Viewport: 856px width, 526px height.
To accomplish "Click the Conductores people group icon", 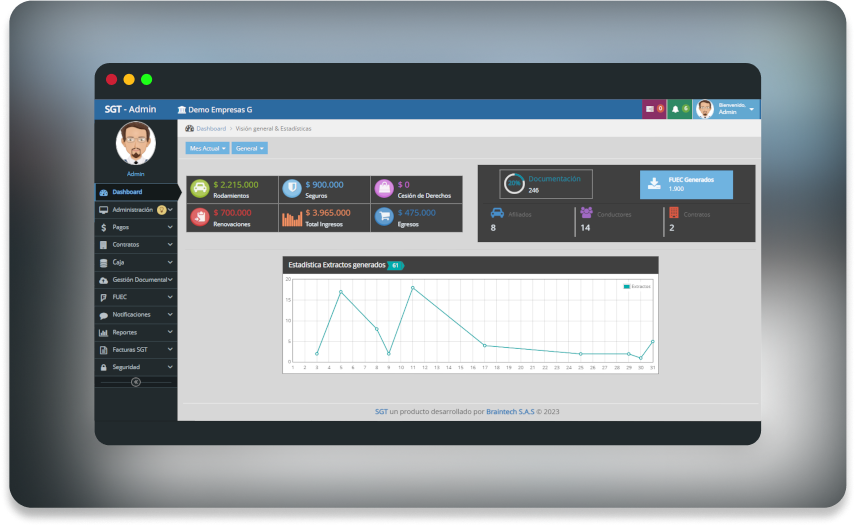I will tap(587, 213).
